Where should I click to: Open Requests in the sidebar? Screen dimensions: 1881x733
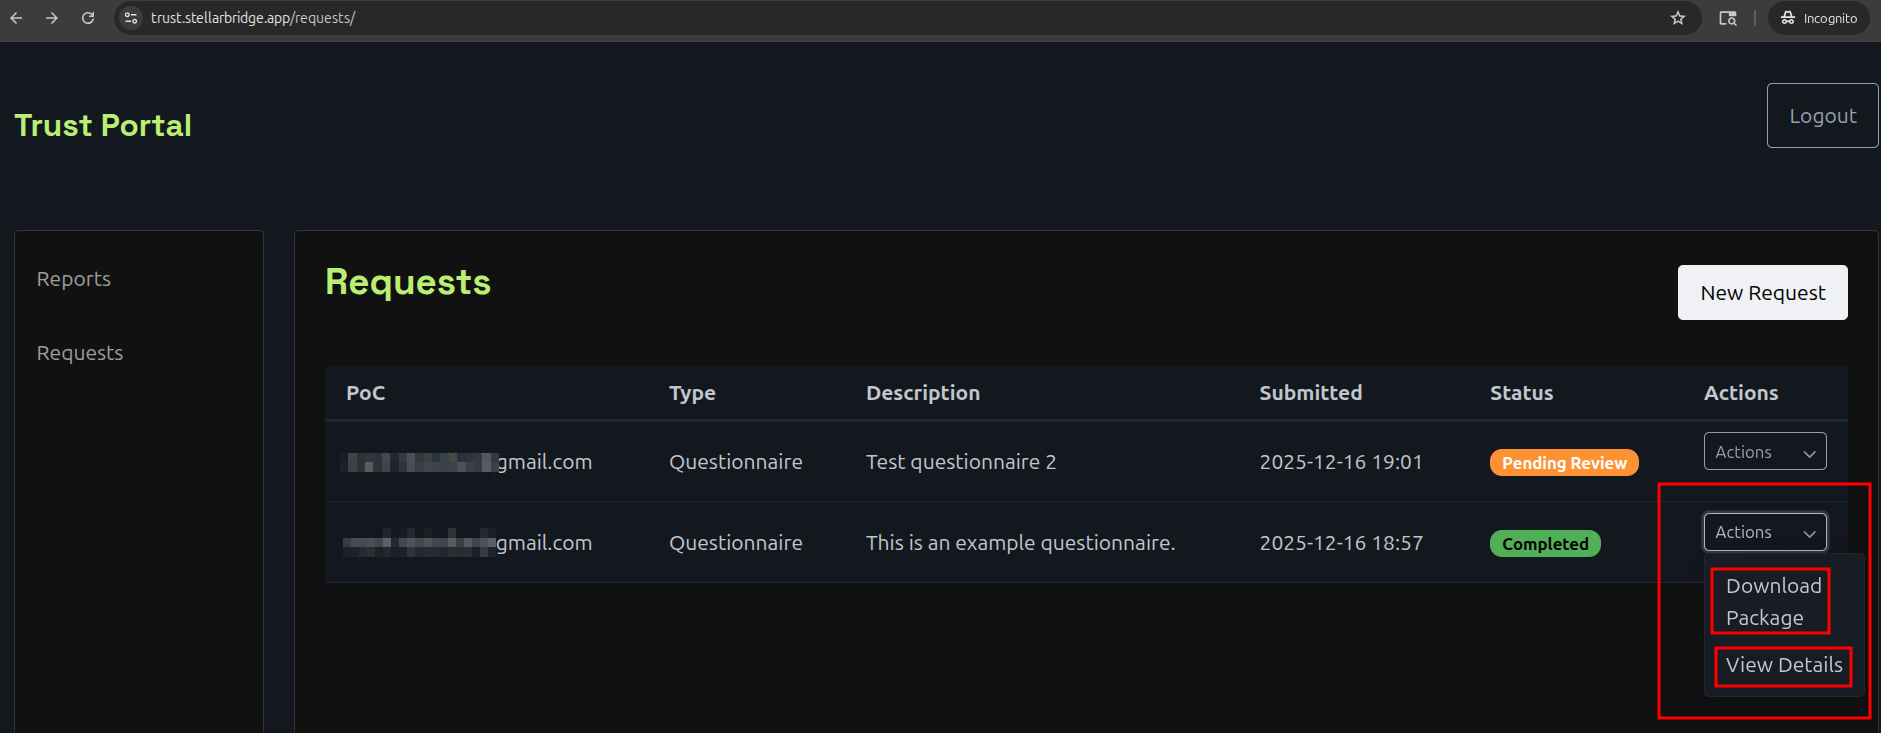coord(80,353)
